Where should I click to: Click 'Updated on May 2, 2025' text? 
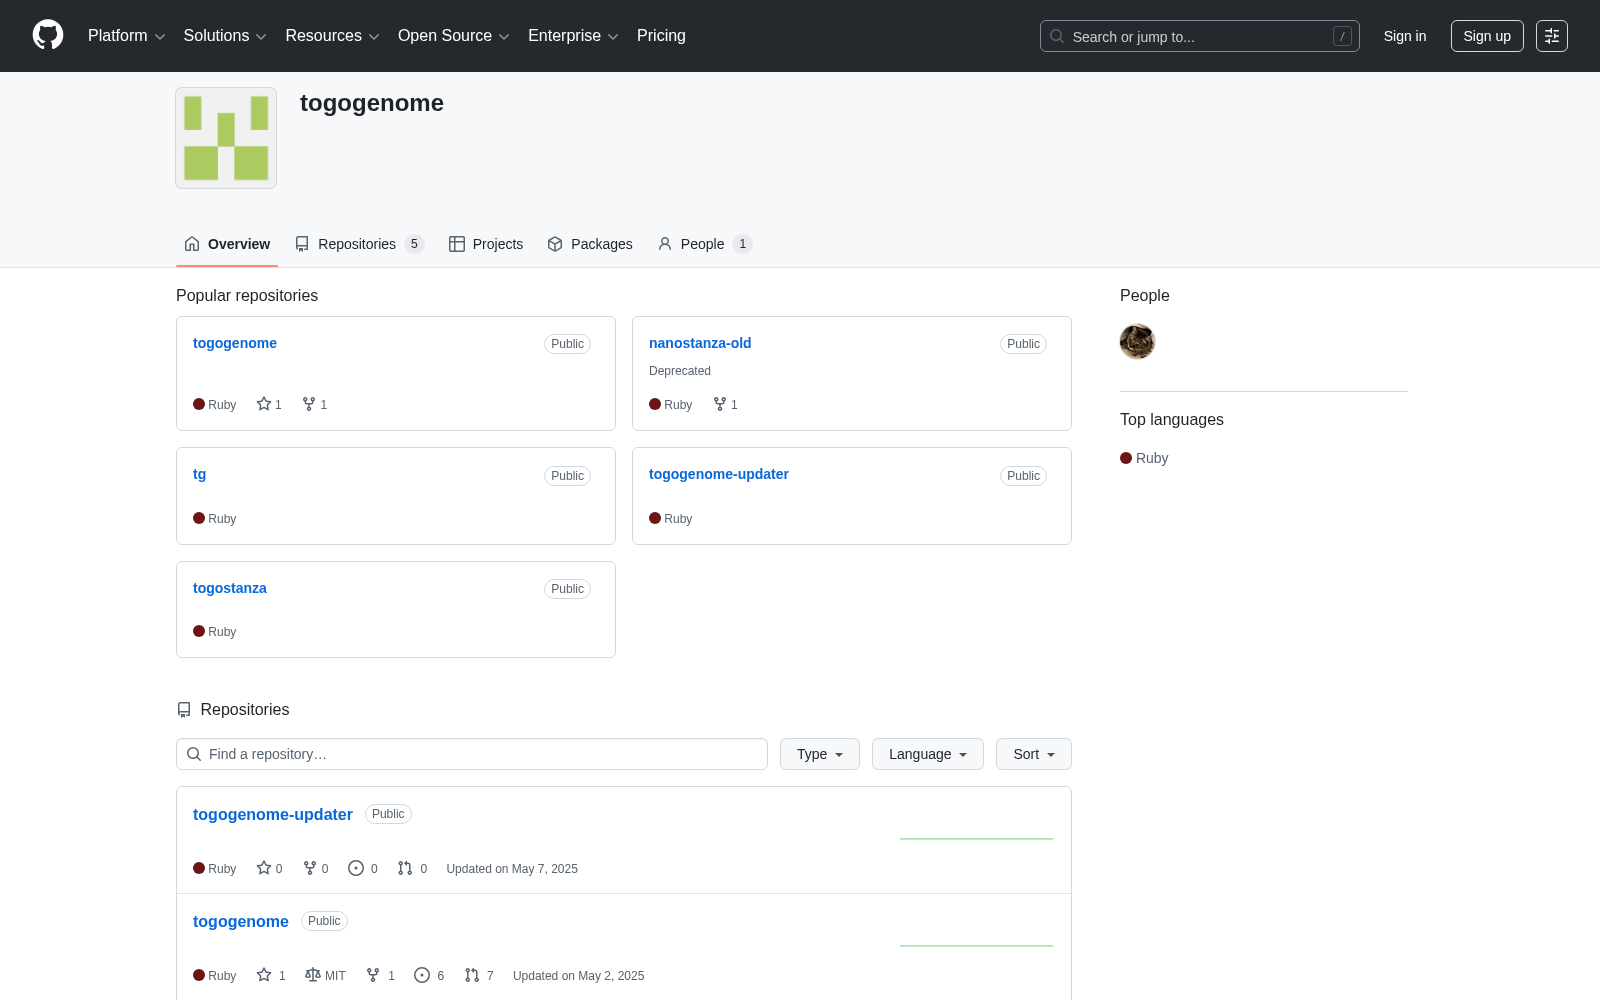[579, 976]
